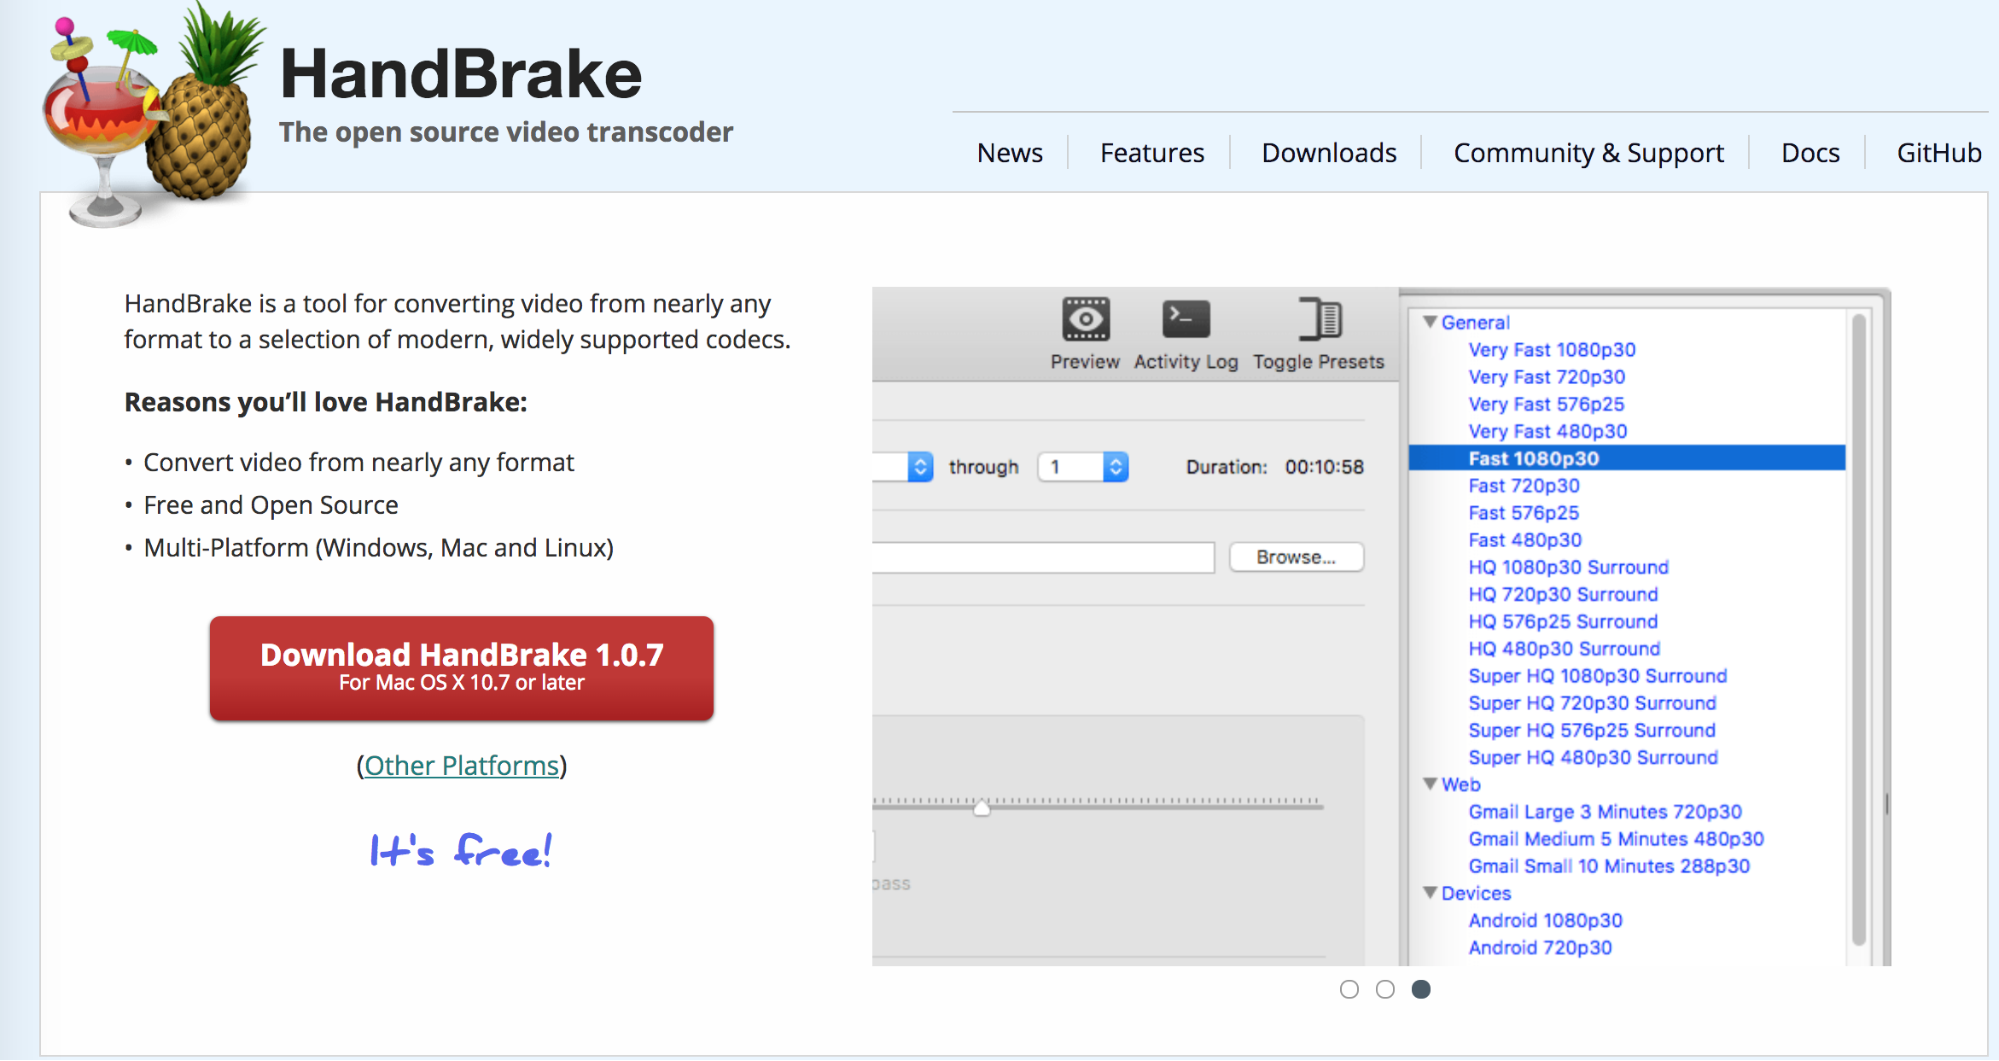
Task: Select Gmail Large 3 Minutes 720p30
Action: [x=1605, y=812]
